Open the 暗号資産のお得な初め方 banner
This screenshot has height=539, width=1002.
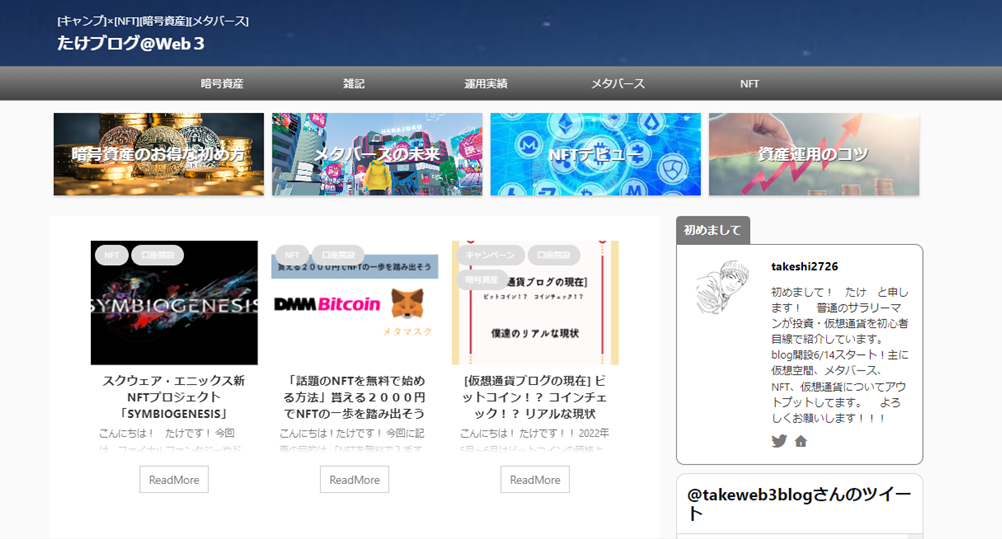coord(158,154)
